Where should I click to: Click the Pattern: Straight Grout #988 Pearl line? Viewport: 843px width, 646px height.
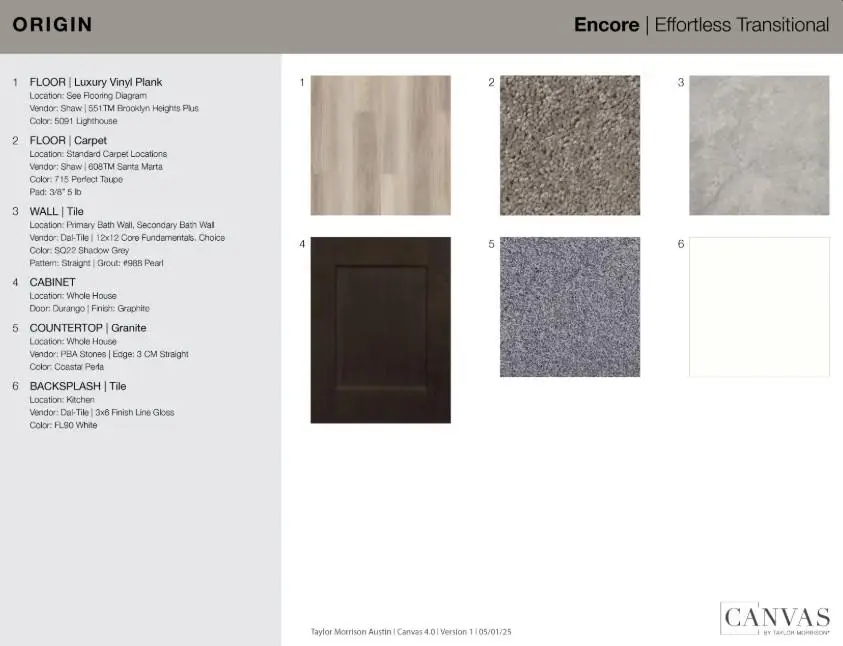coord(96,263)
